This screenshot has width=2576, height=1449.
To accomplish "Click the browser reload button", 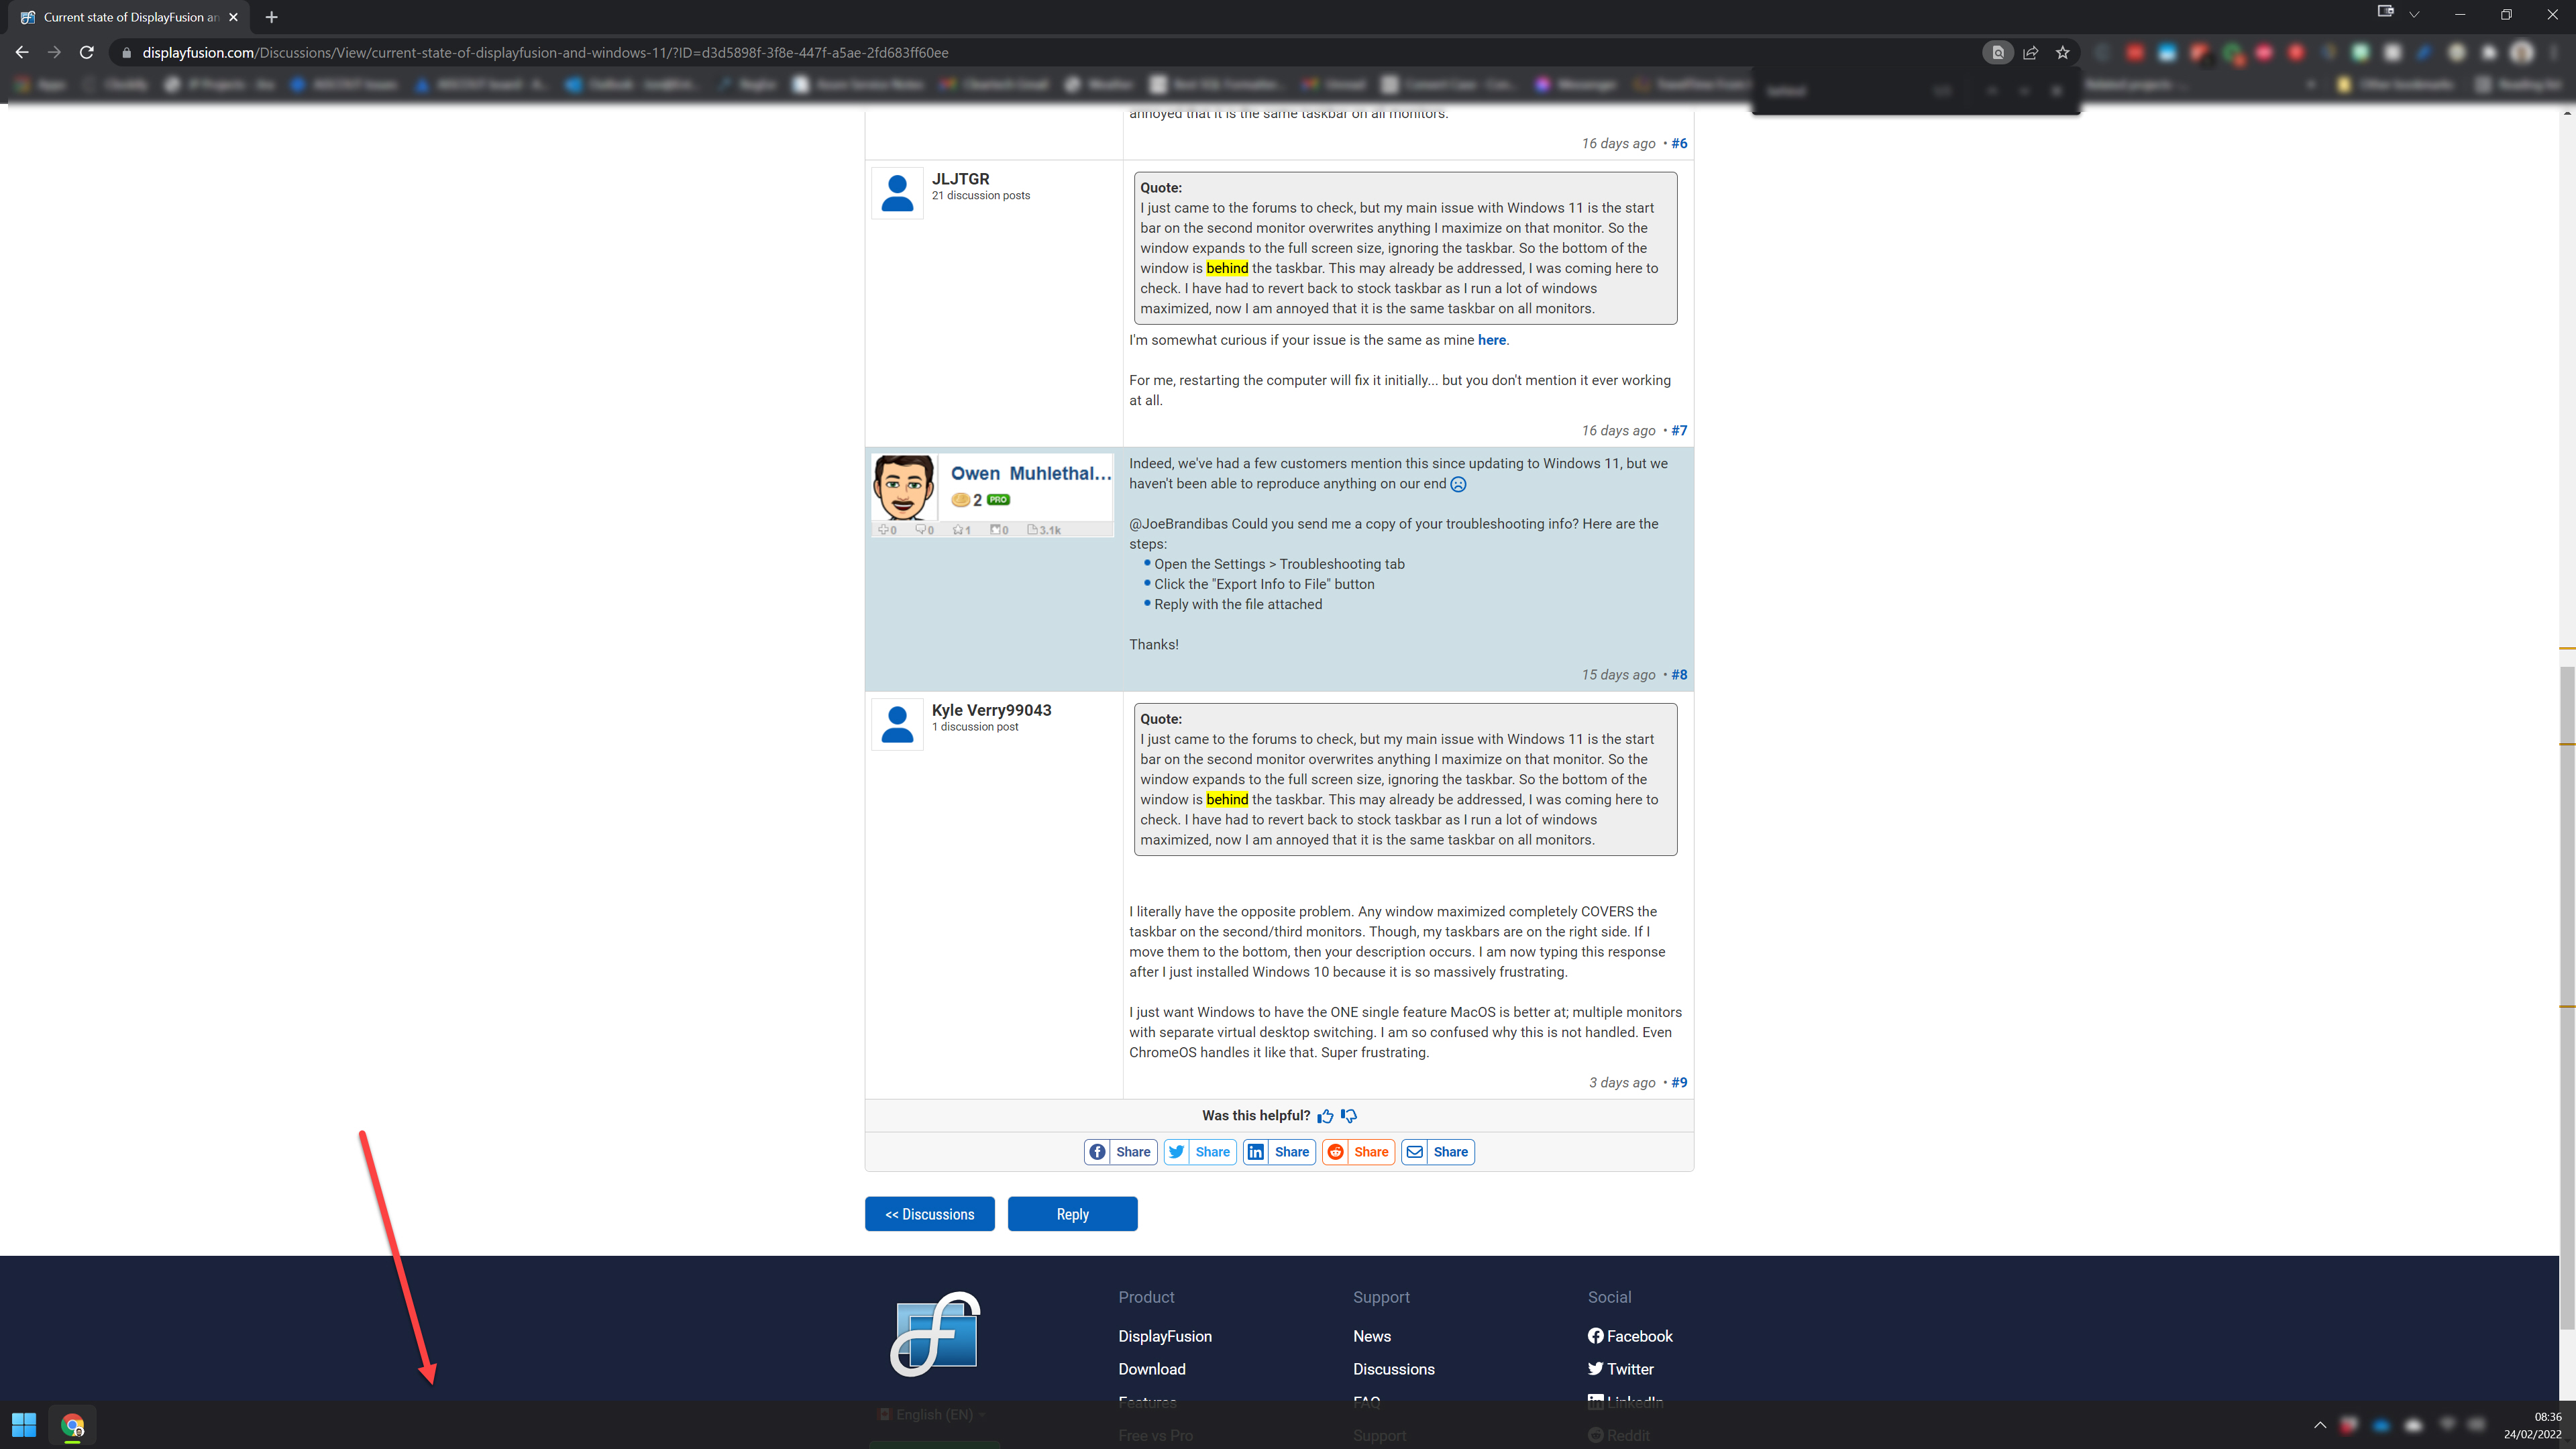I will coord(87,53).
